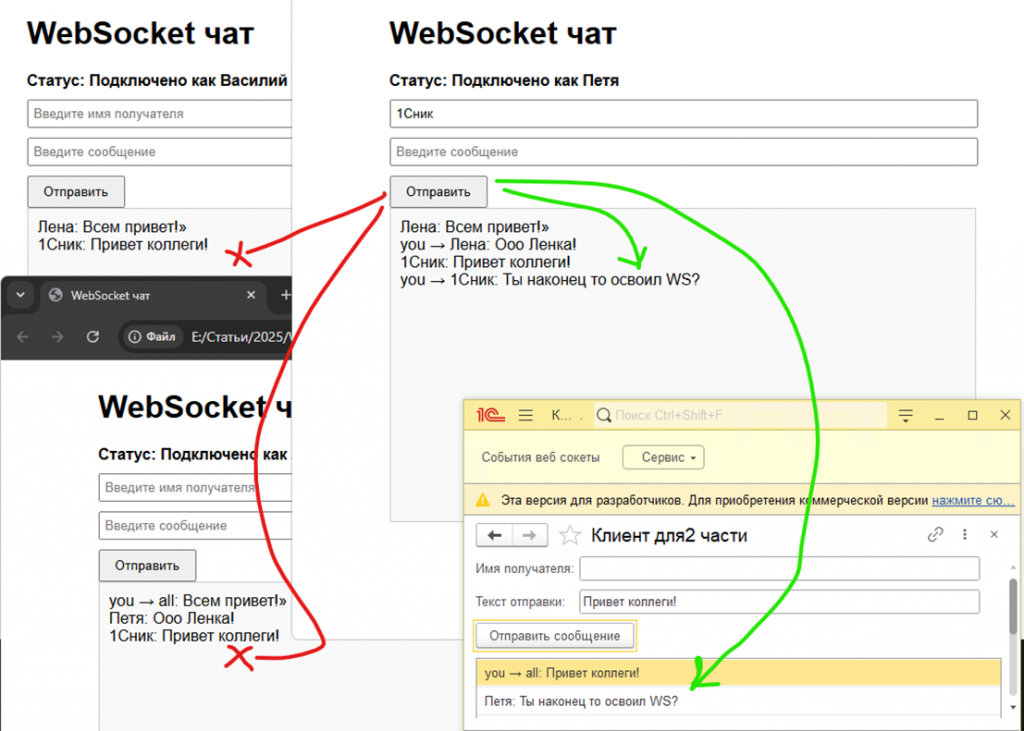Screen dimensions: 1024x731
Task: Click Отправить in Петя's chat window
Action: point(438,192)
